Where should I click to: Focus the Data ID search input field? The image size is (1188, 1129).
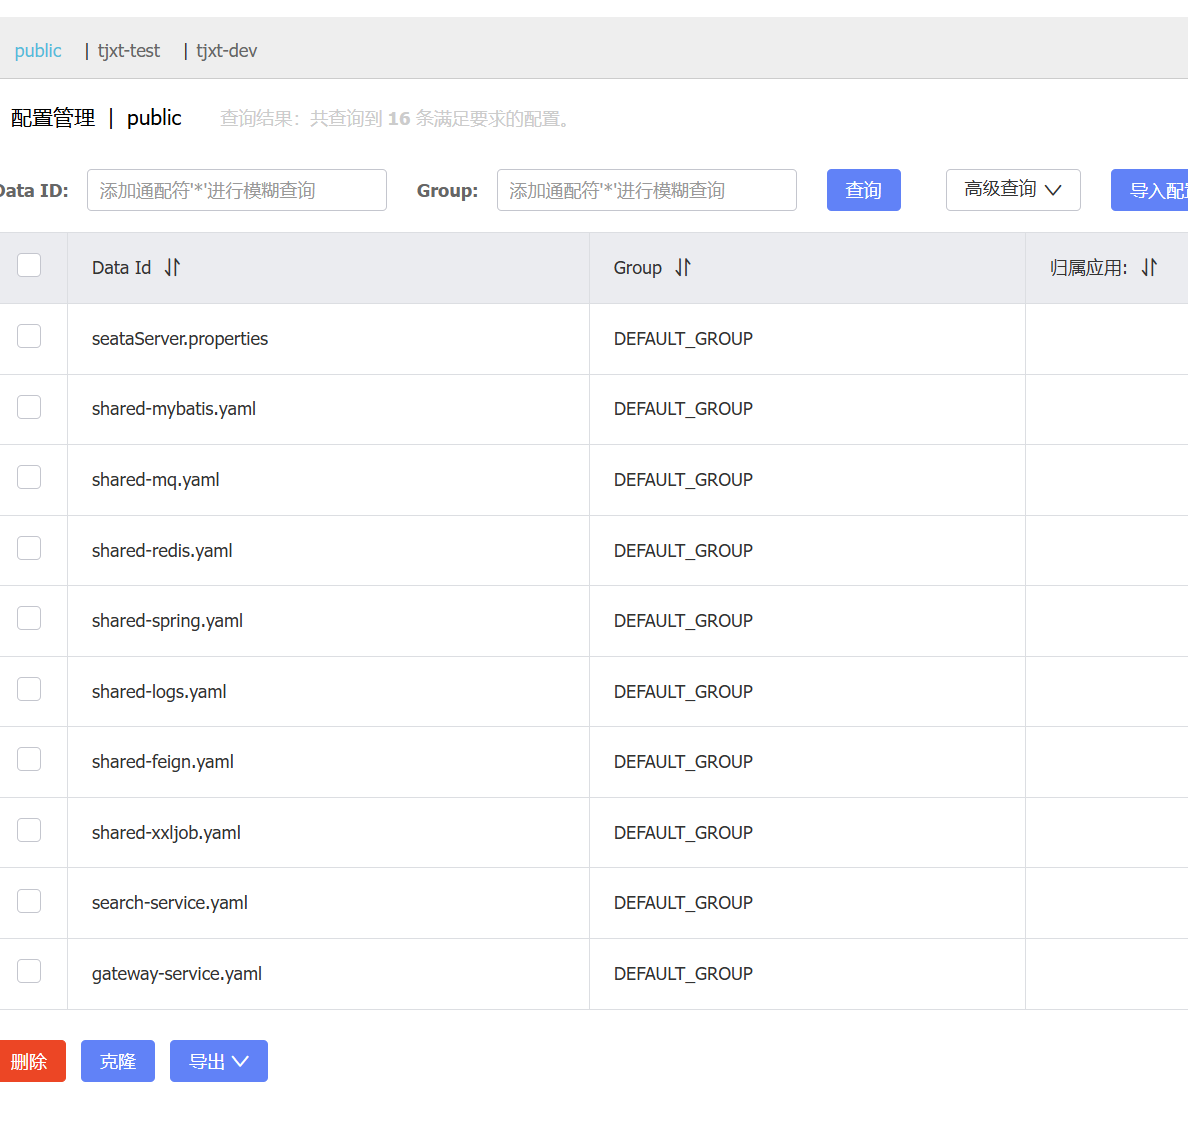236,189
